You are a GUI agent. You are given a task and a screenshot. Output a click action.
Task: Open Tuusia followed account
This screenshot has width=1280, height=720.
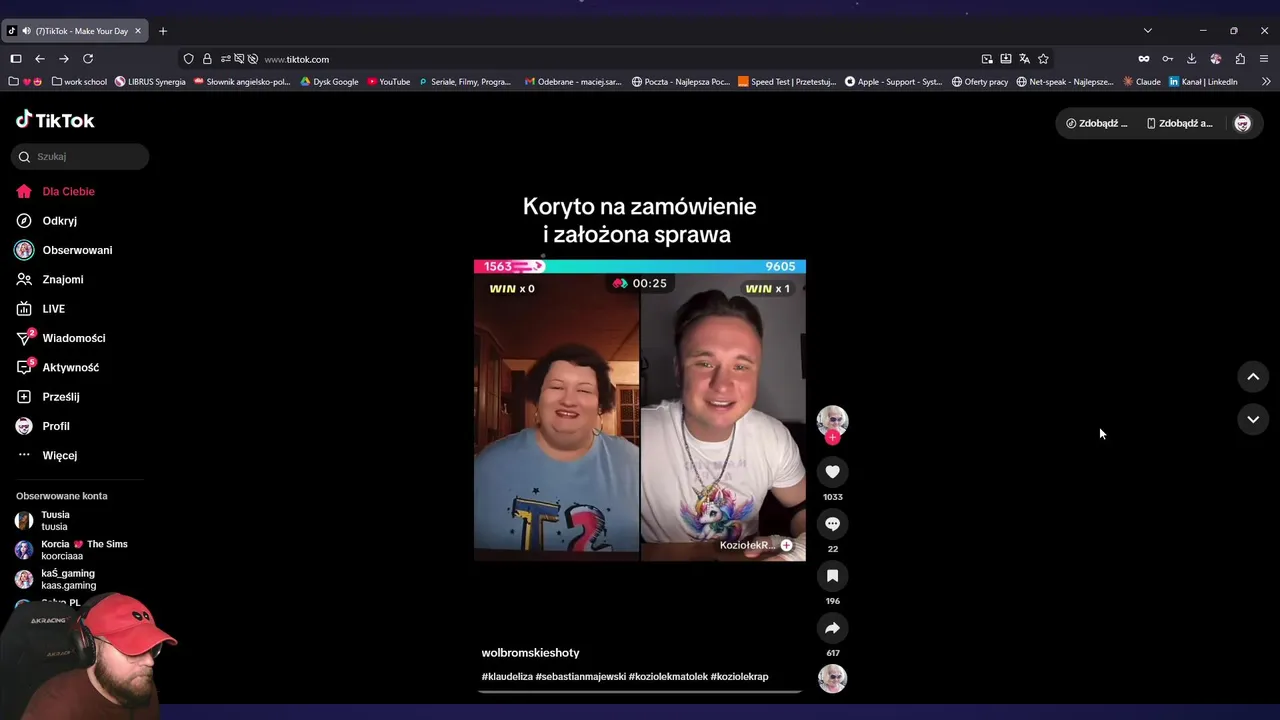pyautogui.click(x=70, y=520)
